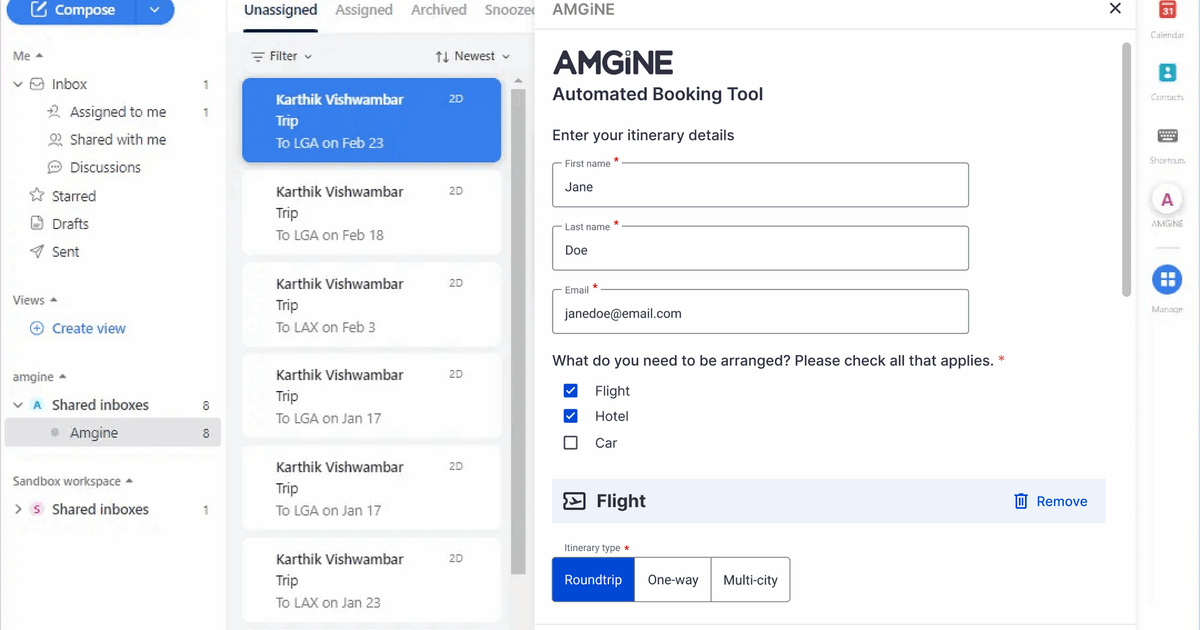
Task: Select the One-way itinerary option
Action: pos(672,579)
